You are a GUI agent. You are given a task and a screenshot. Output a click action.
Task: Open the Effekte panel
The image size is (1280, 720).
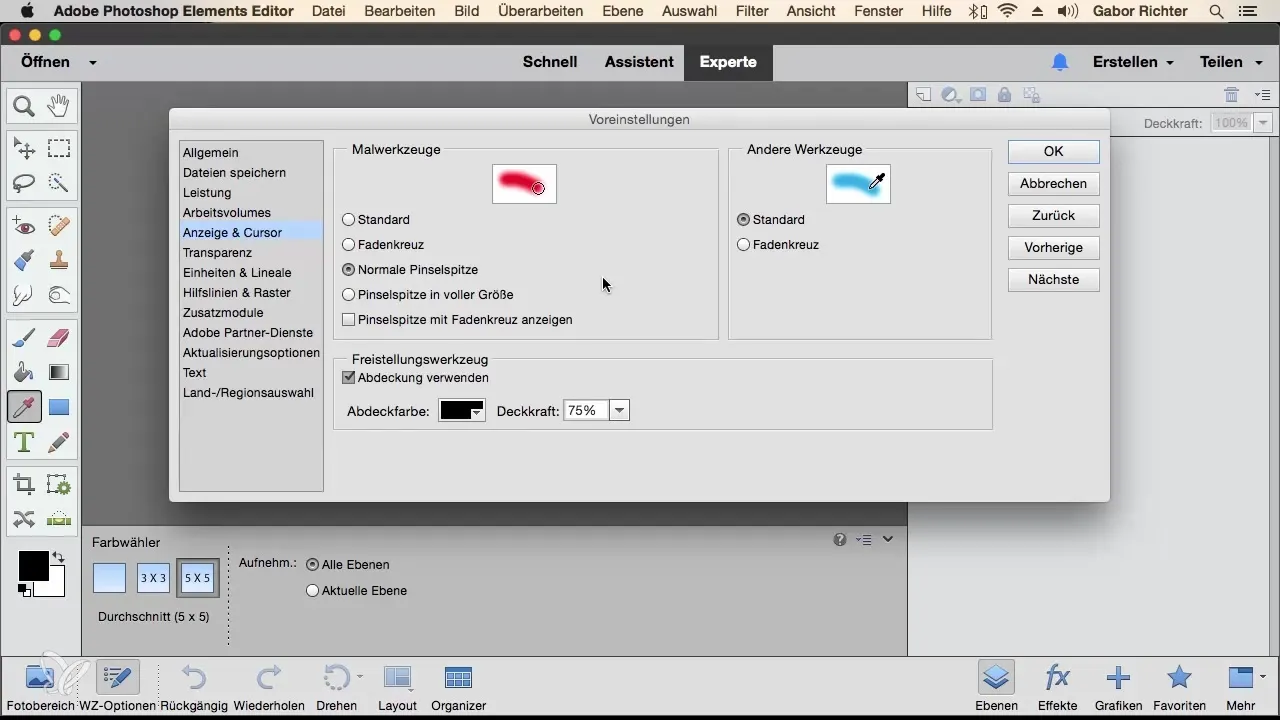1057,687
